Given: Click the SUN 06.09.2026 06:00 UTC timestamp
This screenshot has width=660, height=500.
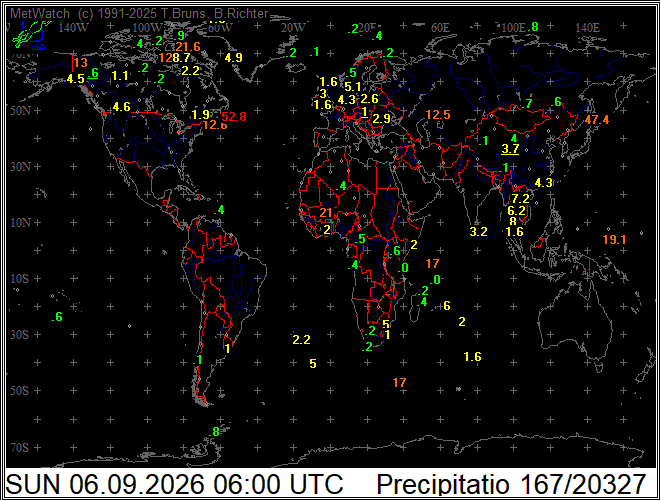Looking at the screenshot, I should click(174, 484).
